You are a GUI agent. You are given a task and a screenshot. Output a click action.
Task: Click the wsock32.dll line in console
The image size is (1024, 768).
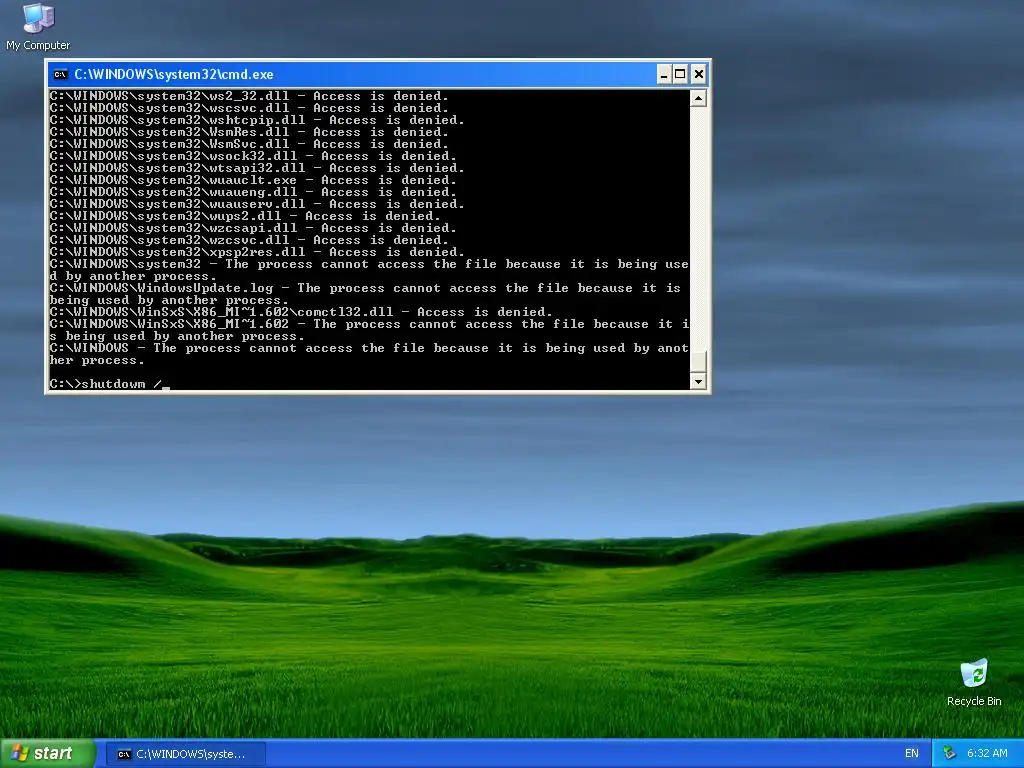tap(253, 156)
